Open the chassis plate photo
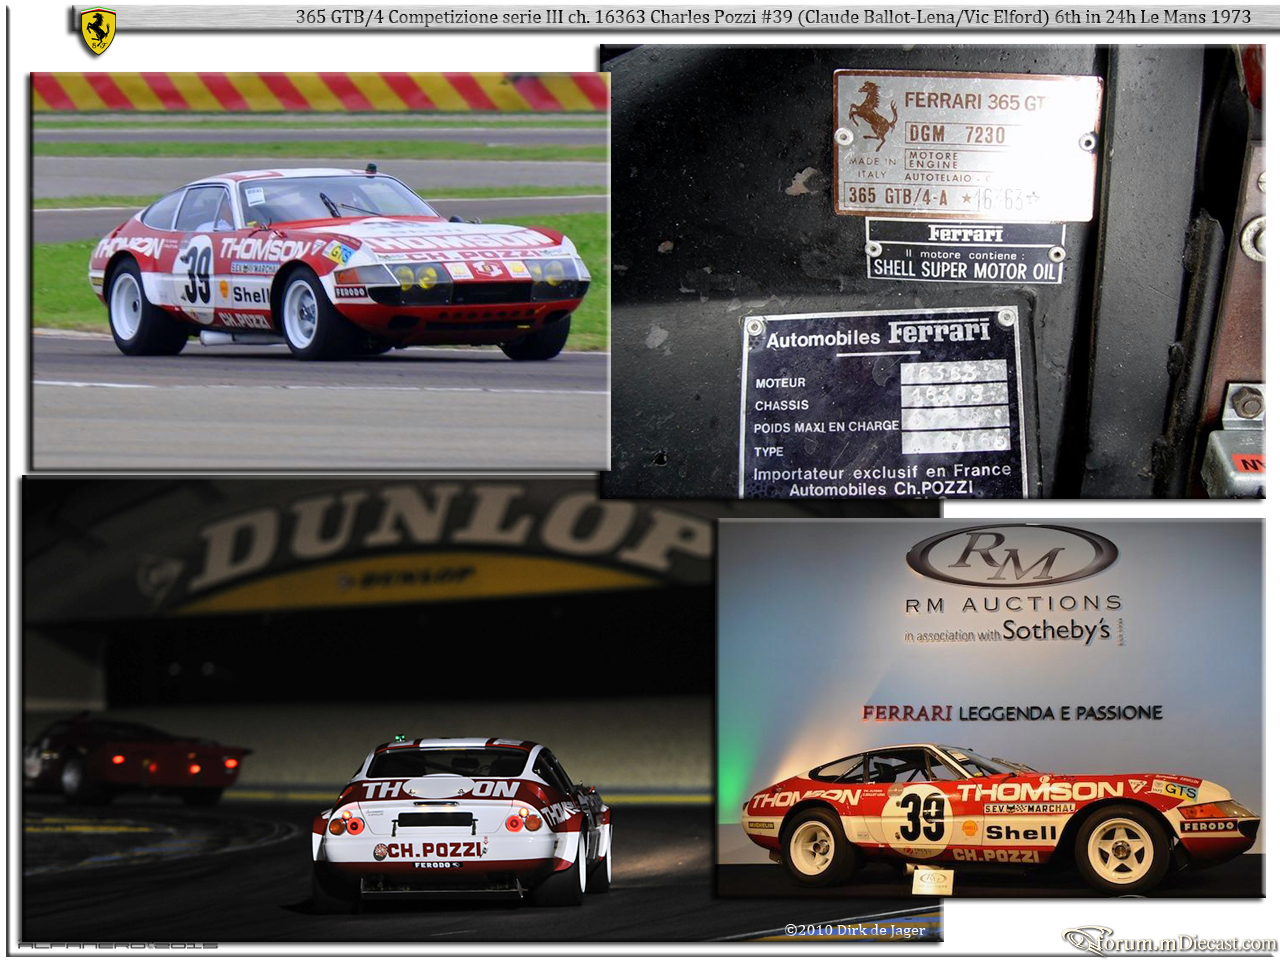 [x=933, y=272]
